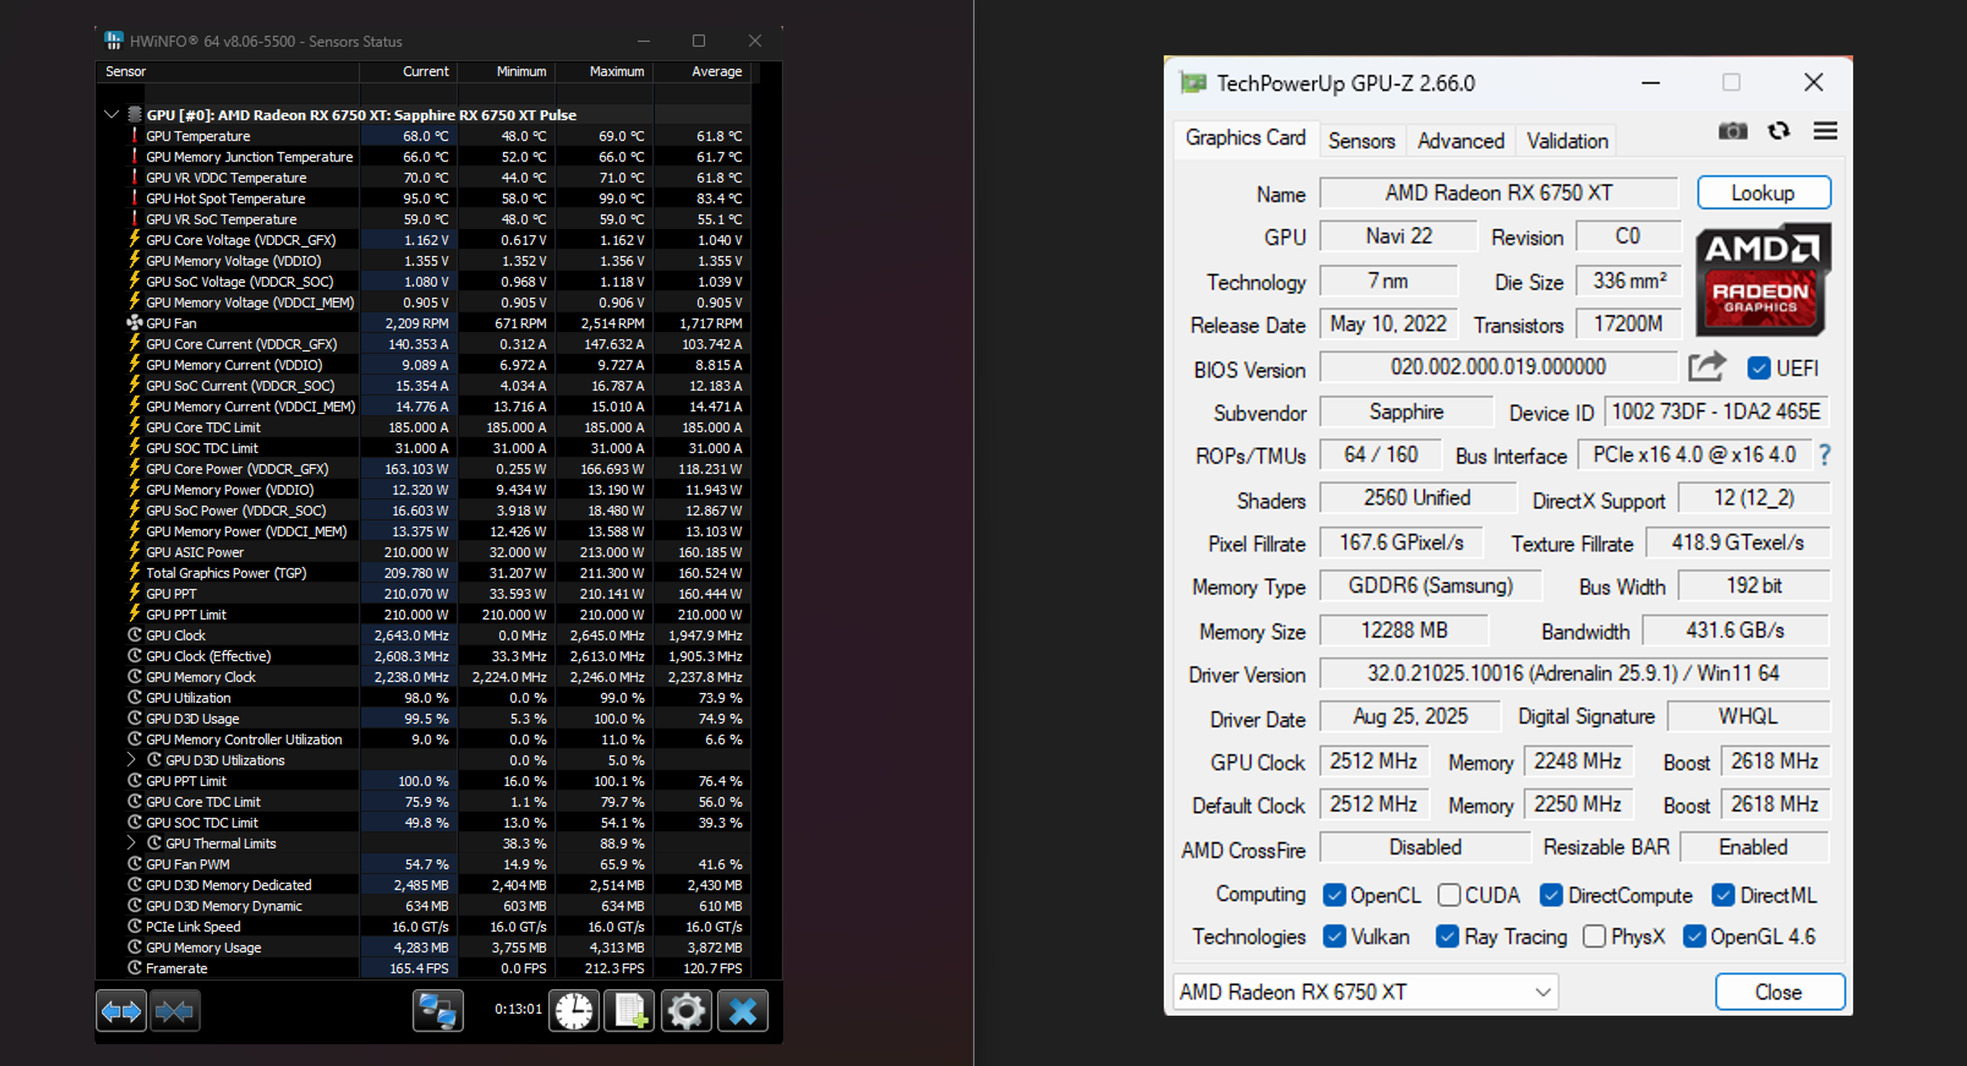Viewport: 1967px width, 1066px height.
Task: Open the Validation tab in GPU-Z
Action: pos(1567,141)
